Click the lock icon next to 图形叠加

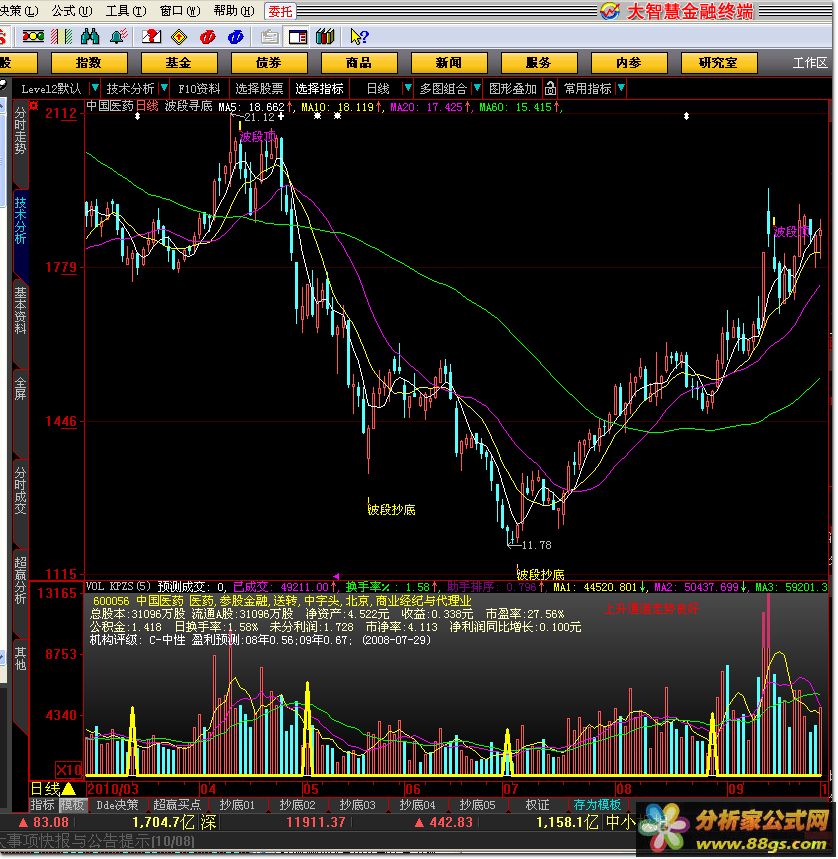tap(550, 88)
